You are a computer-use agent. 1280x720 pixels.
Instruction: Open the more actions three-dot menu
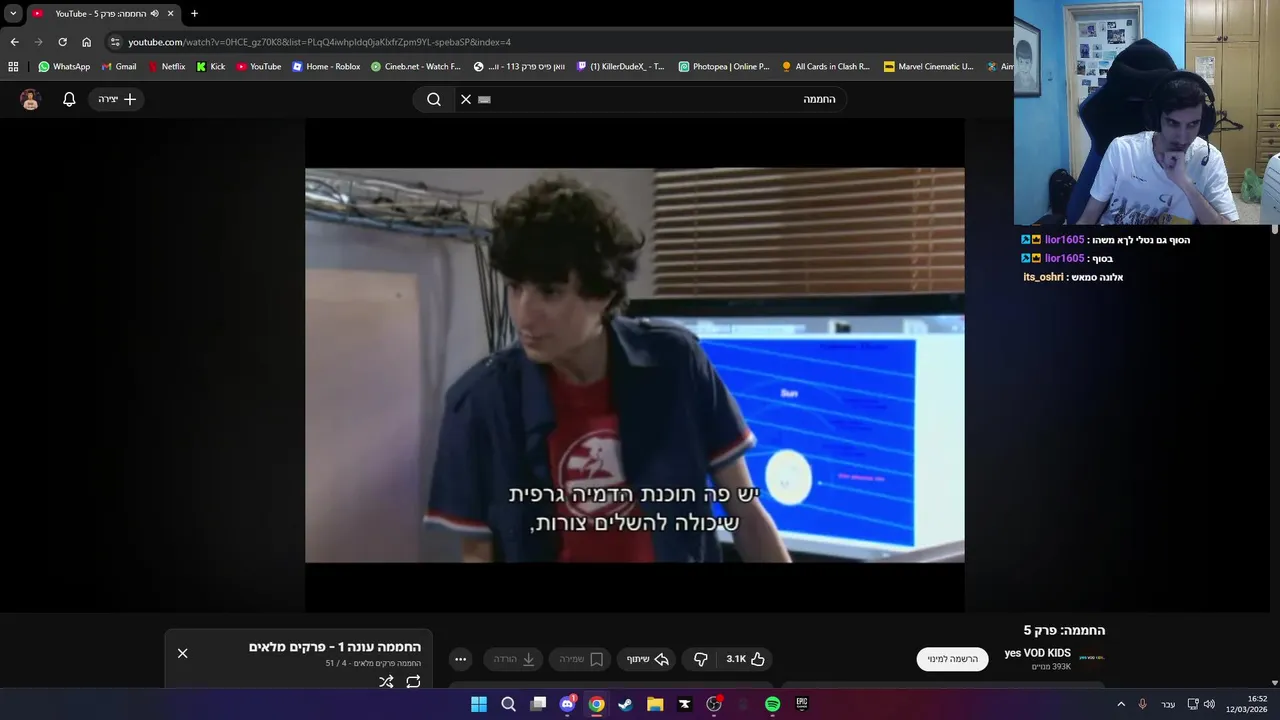(x=460, y=659)
